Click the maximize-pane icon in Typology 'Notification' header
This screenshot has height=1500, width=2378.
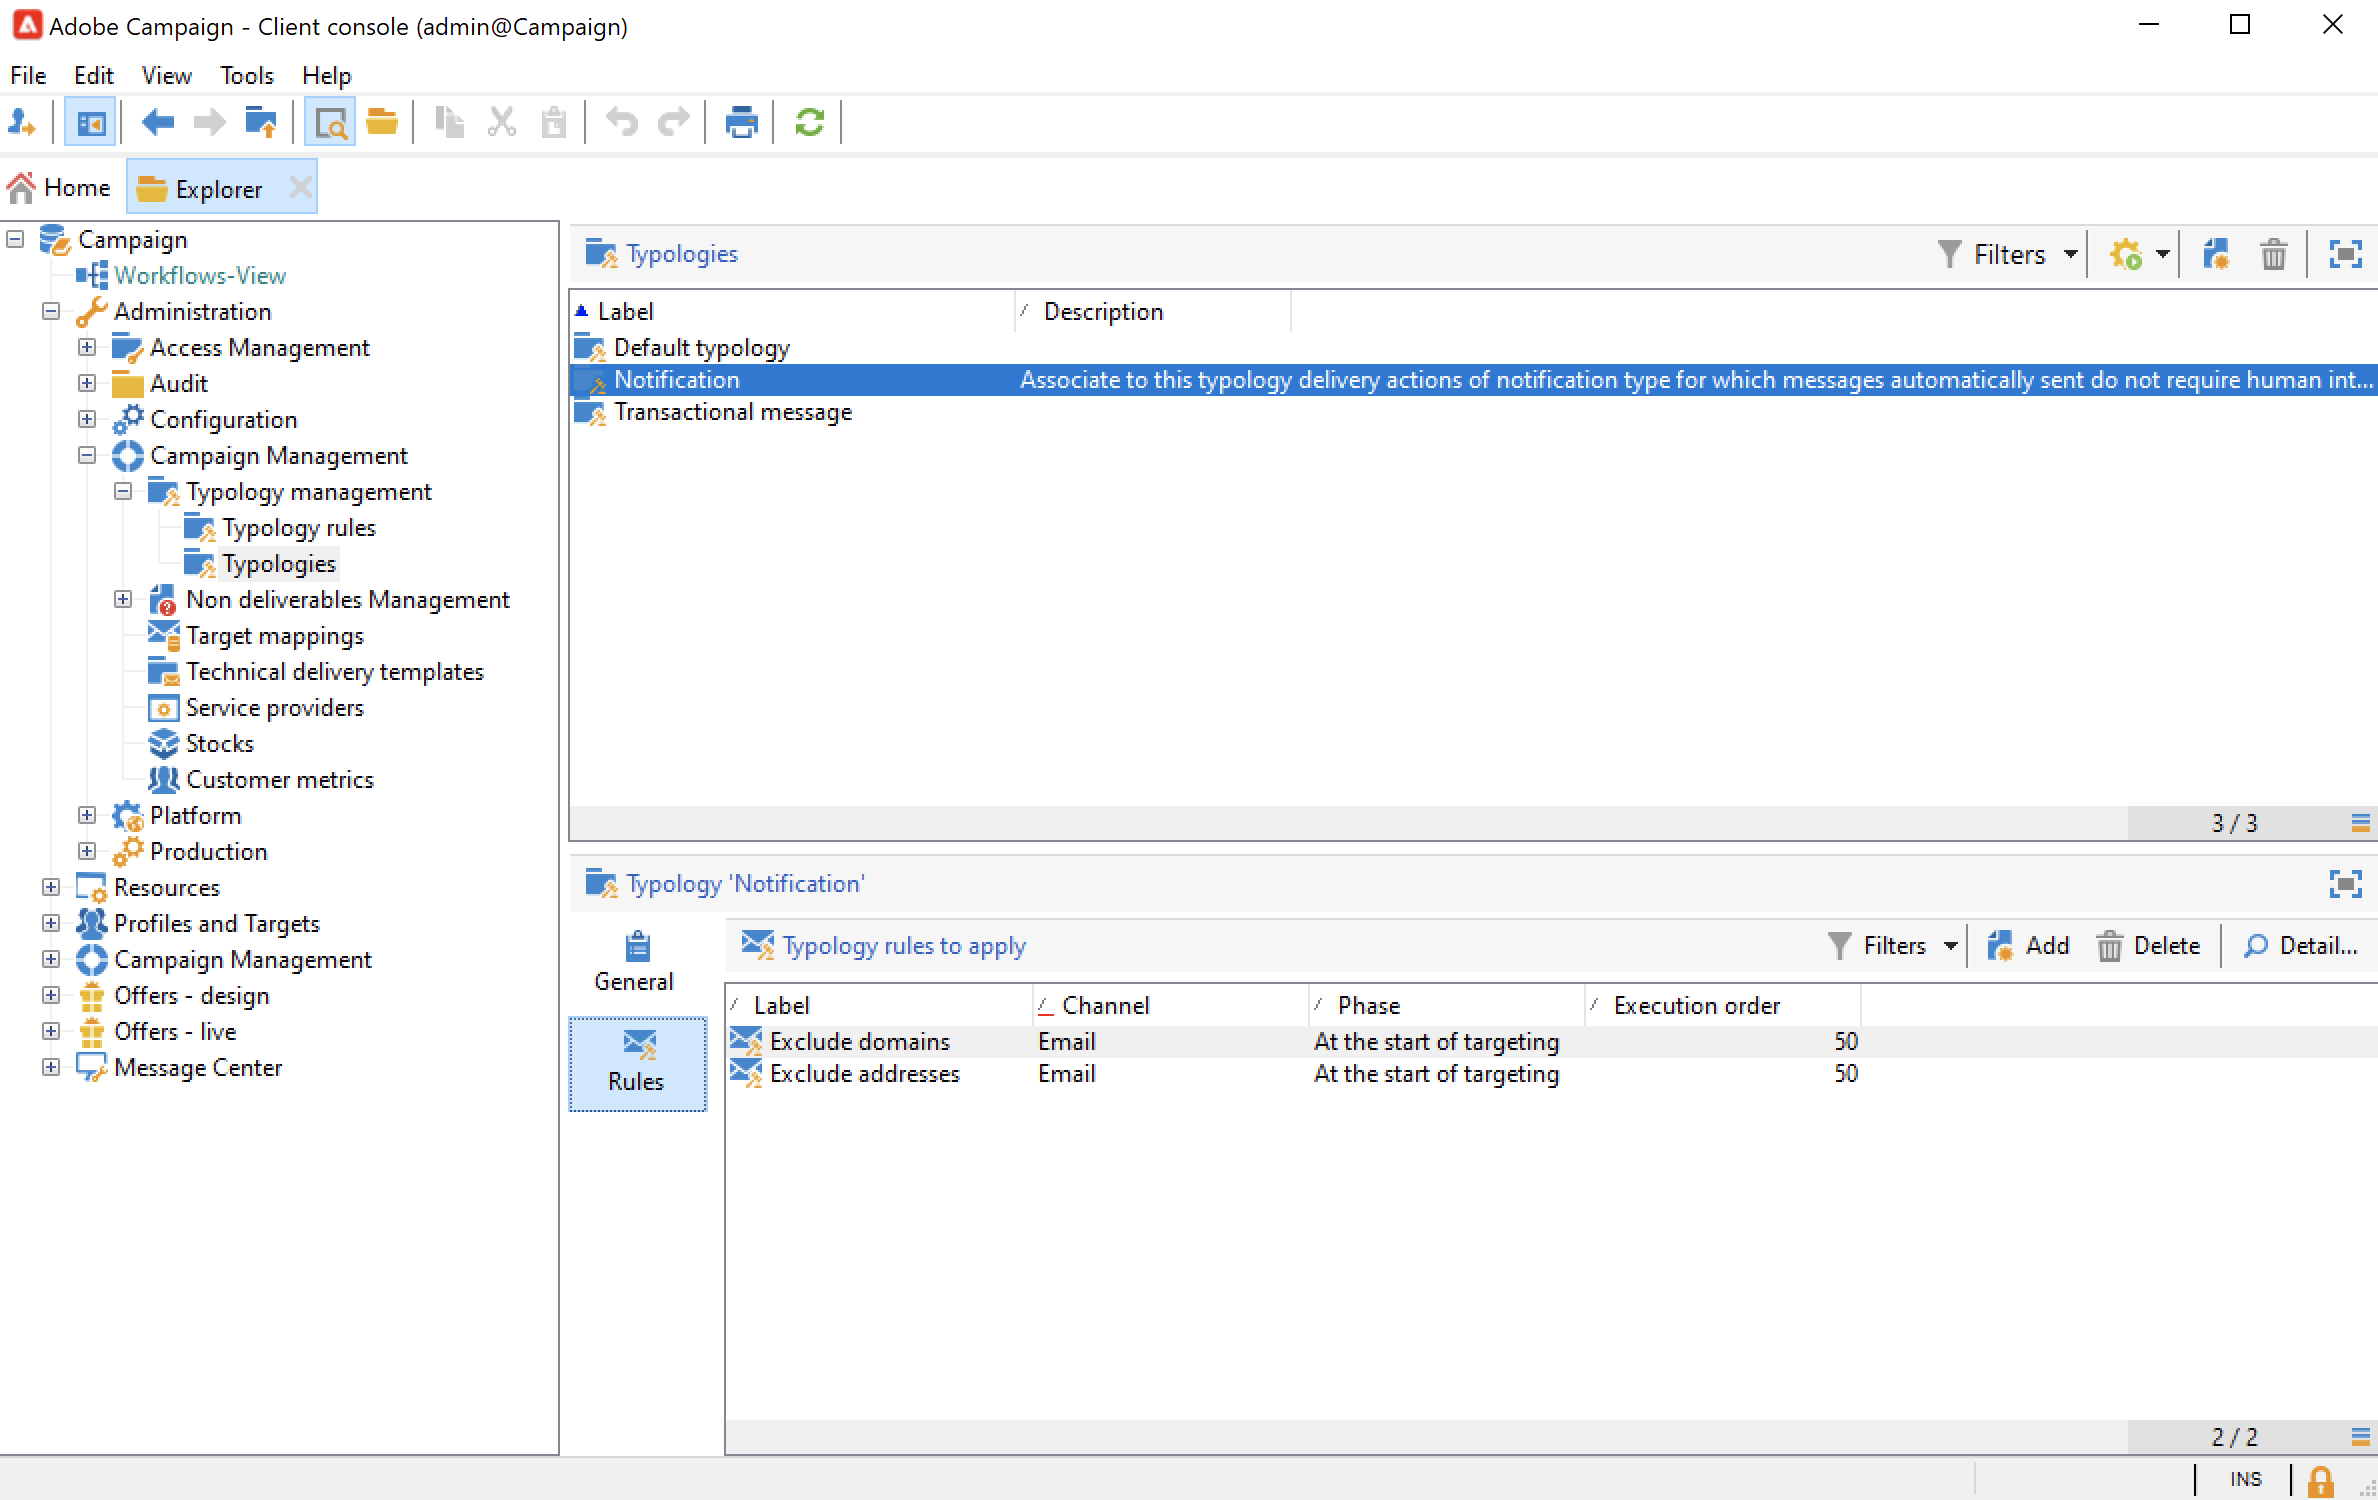[2345, 884]
